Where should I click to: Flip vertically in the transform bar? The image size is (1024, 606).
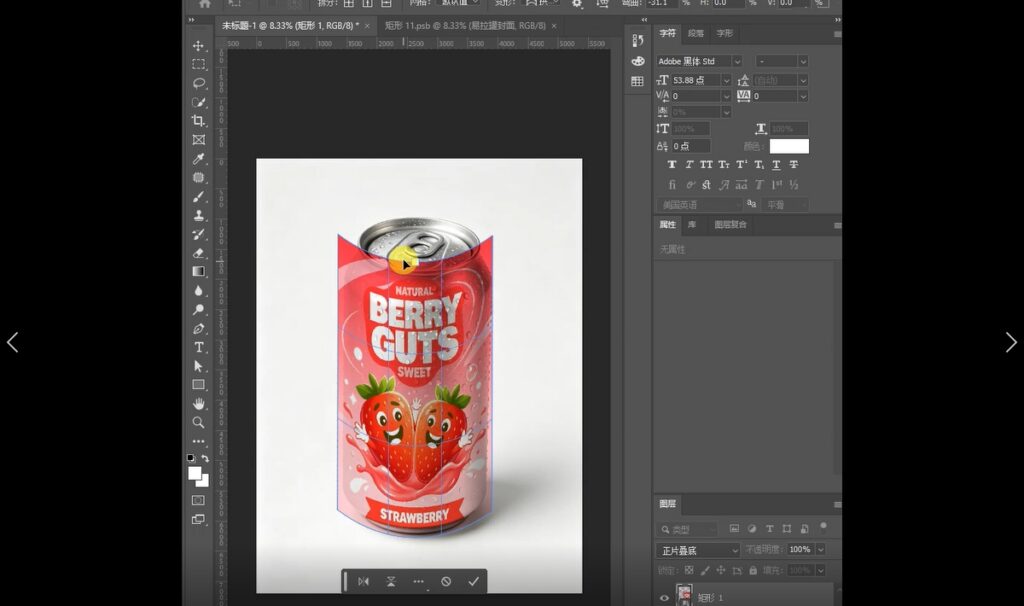point(391,581)
